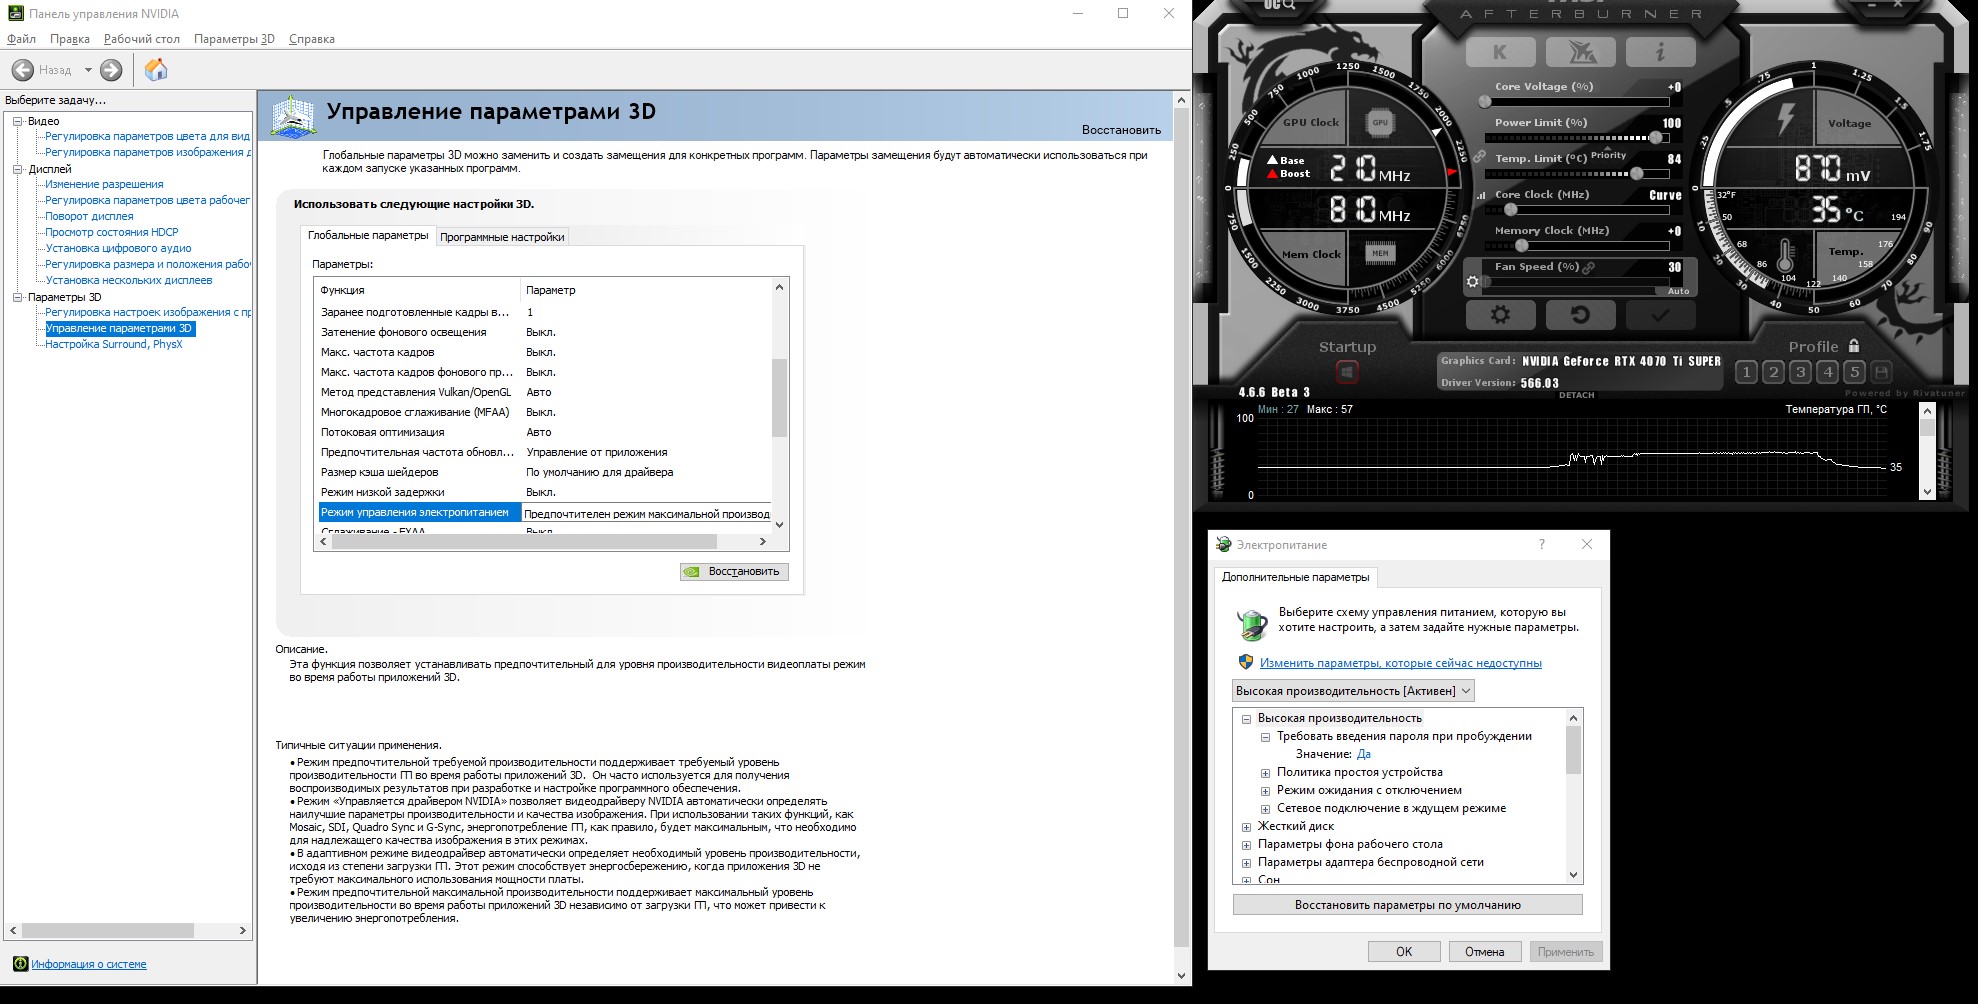Select Режим низкой задержки setting row

click(x=545, y=492)
